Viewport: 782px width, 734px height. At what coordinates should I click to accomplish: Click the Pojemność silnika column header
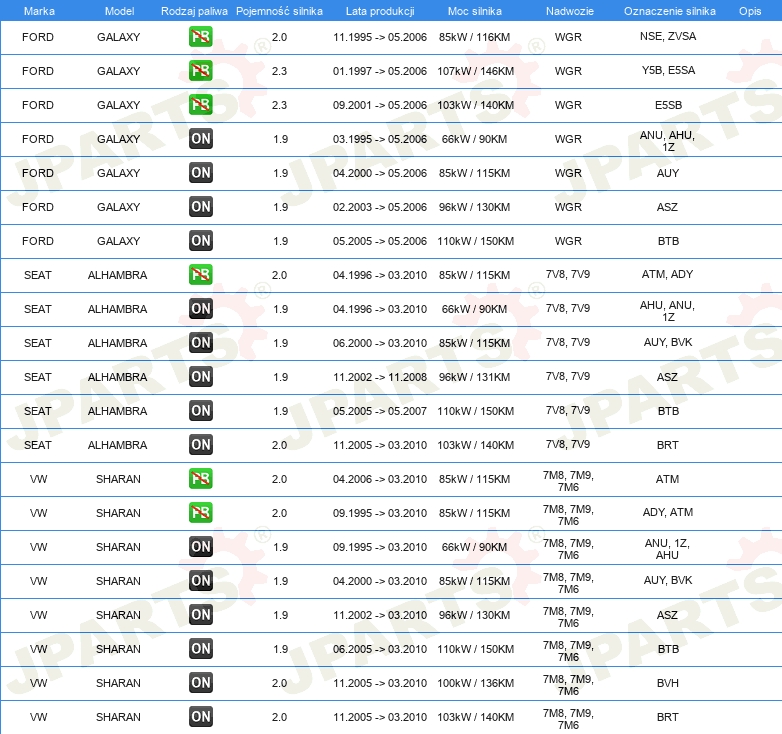pyautogui.click(x=279, y=11)
